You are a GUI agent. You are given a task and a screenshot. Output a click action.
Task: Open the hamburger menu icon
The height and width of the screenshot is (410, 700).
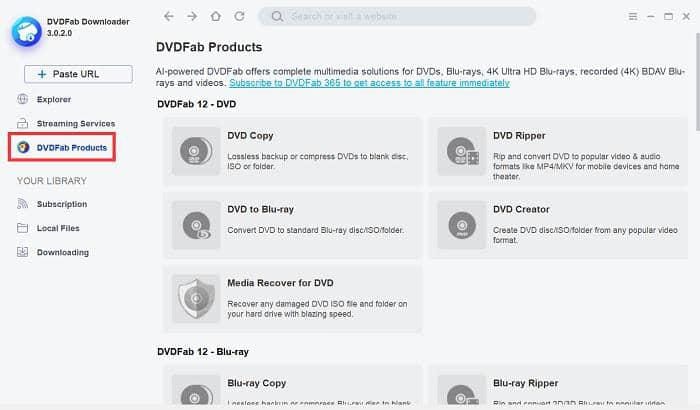(x=633, y=17)
